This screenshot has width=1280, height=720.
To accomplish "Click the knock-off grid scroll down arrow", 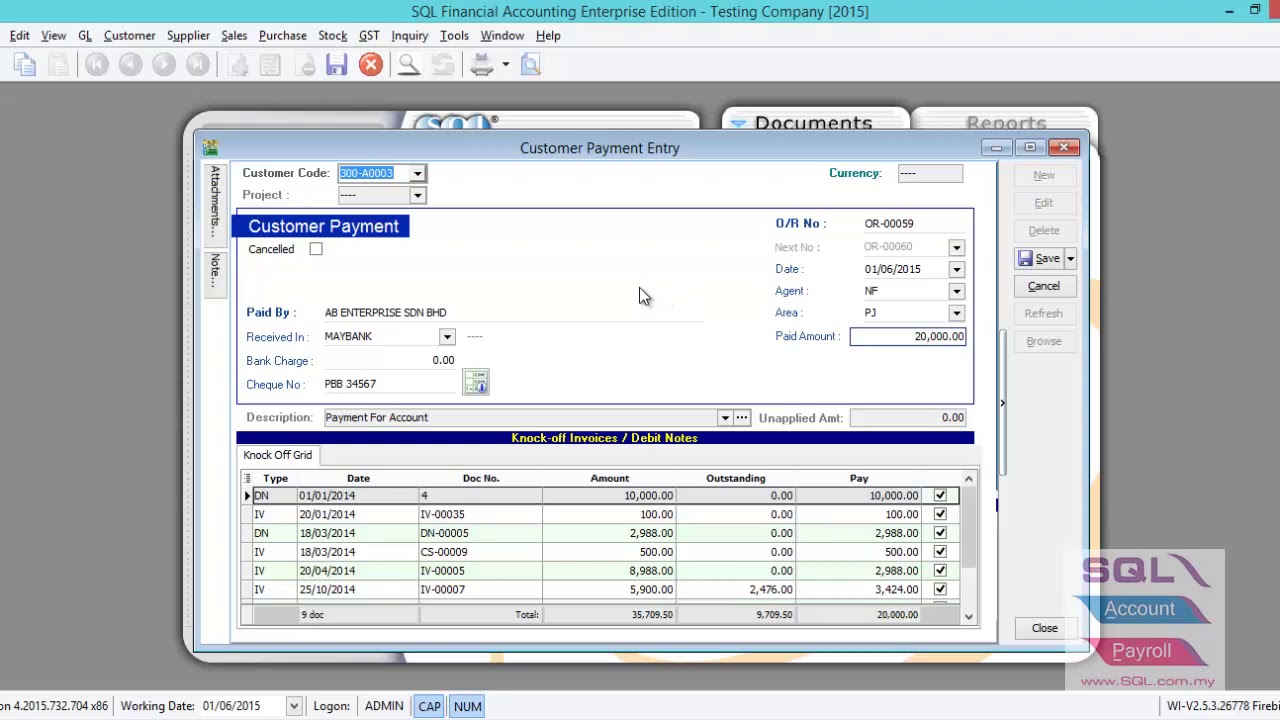I will pos(968,616).
